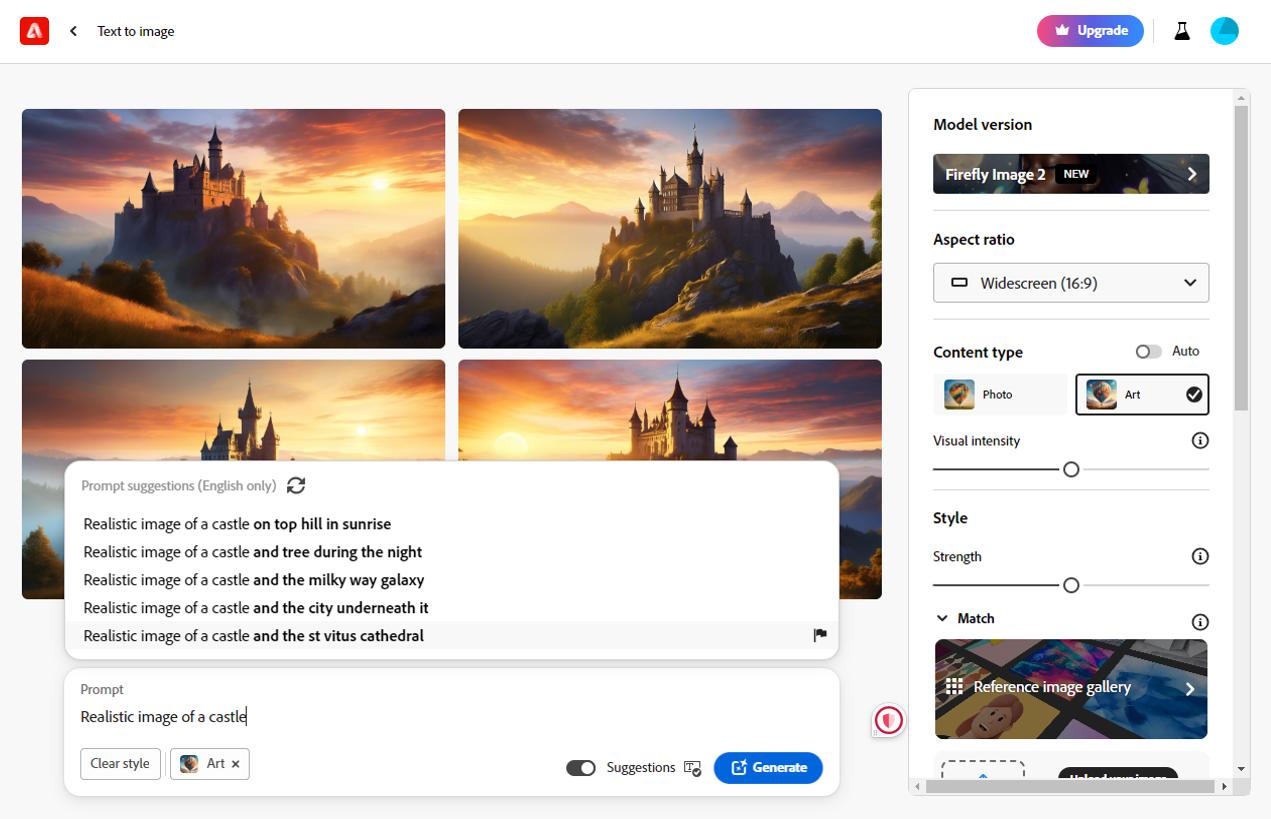Adjust the Visual intensity slider
1271x819 pixels.
click(x=1070, y=469)
